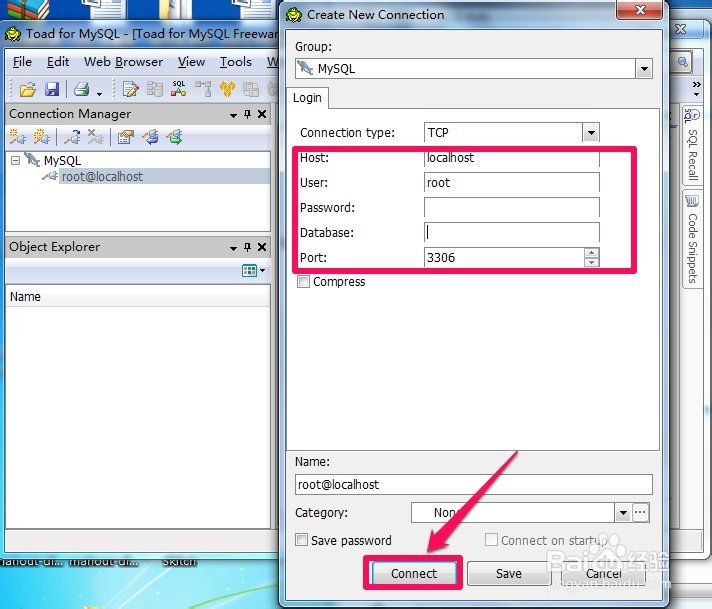Open the SQL Editor pencil icon
This screenshot has width=712, height=609.
click(x=131, y=89)
